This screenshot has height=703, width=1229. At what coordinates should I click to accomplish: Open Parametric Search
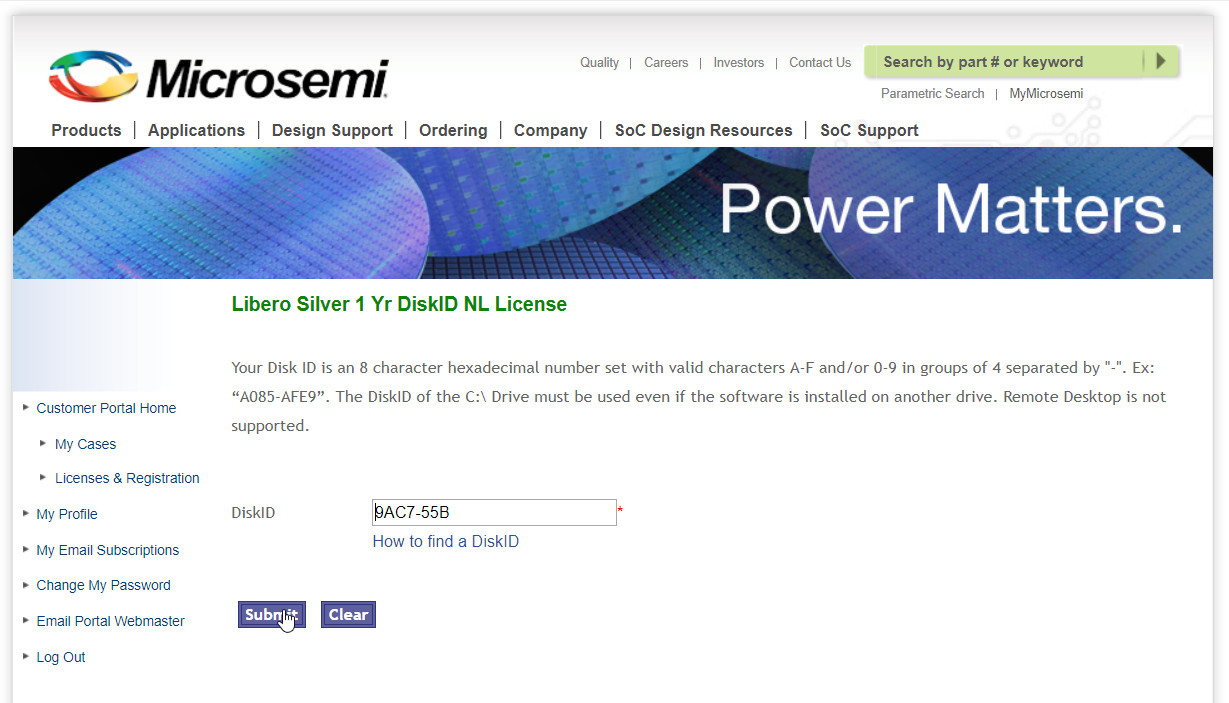[x=932, y=93]
